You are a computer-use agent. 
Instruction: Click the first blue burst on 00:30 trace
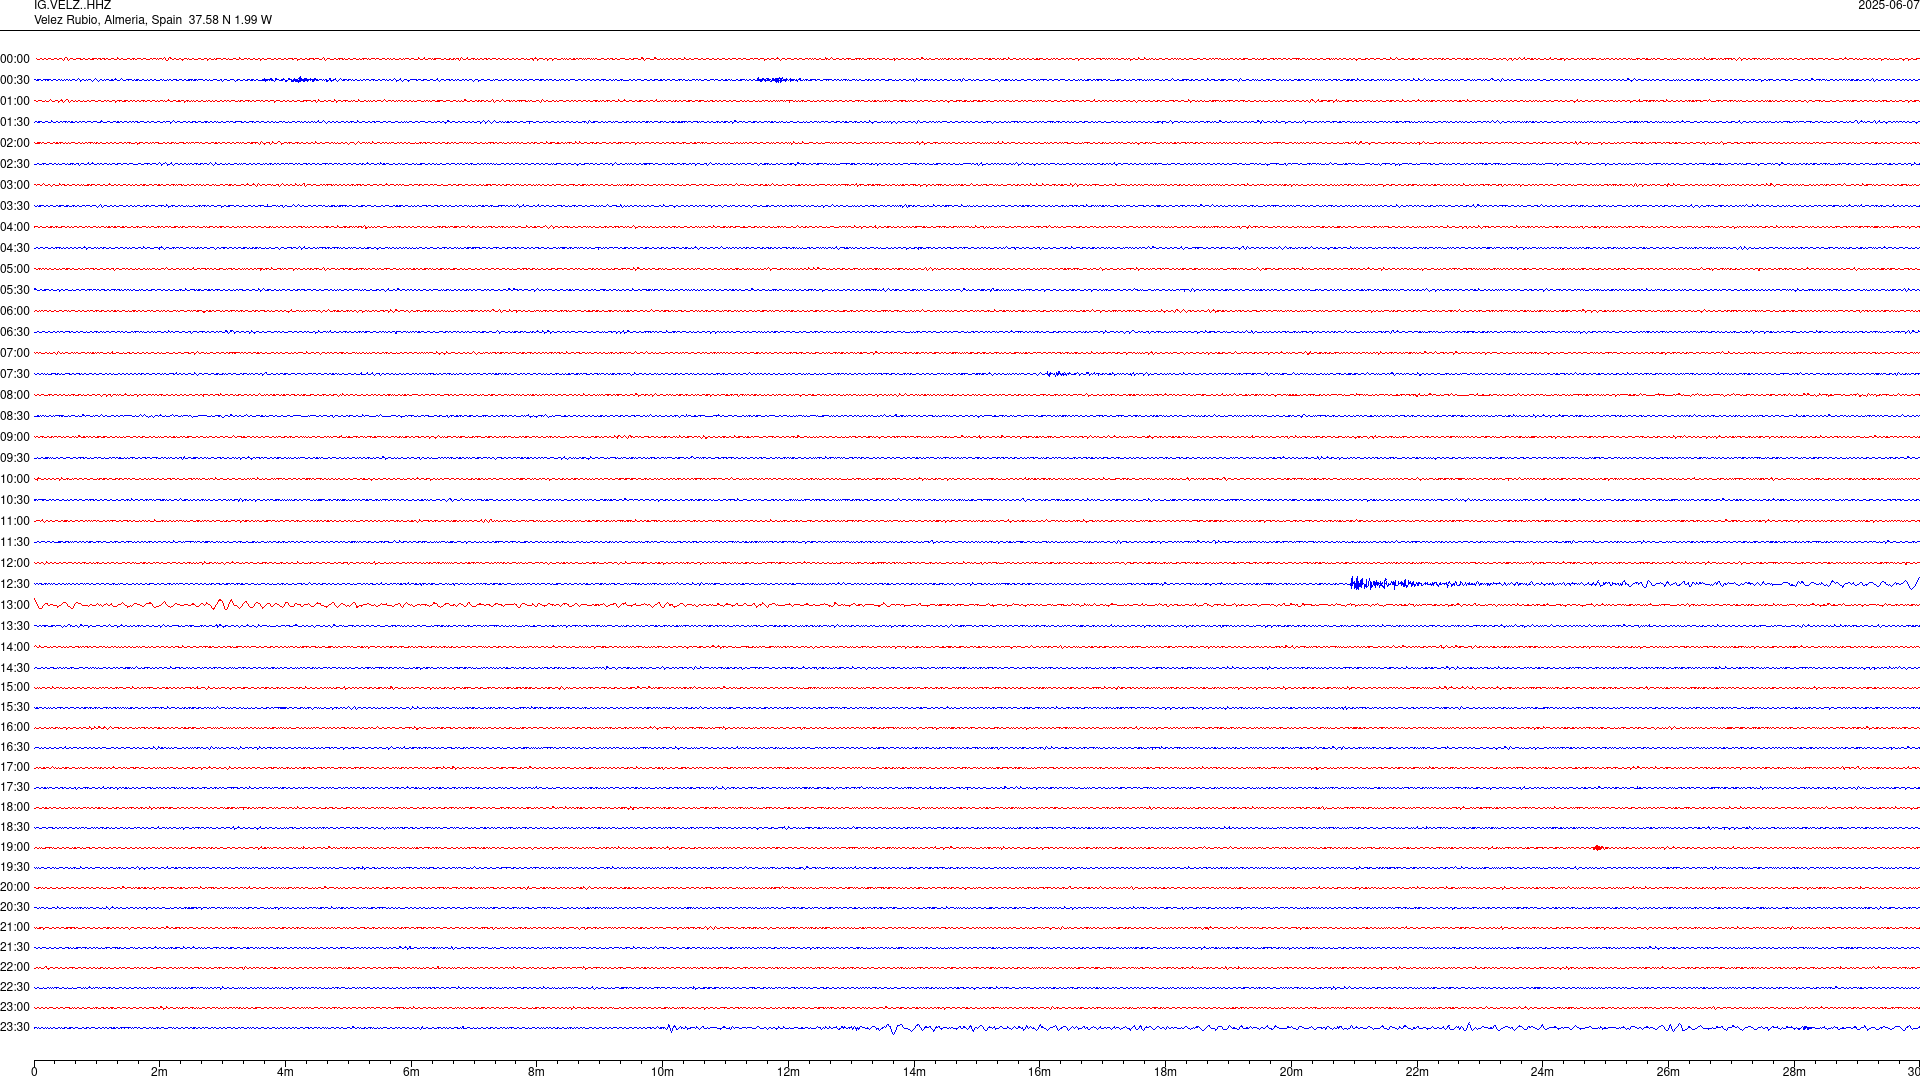(300, 80)
